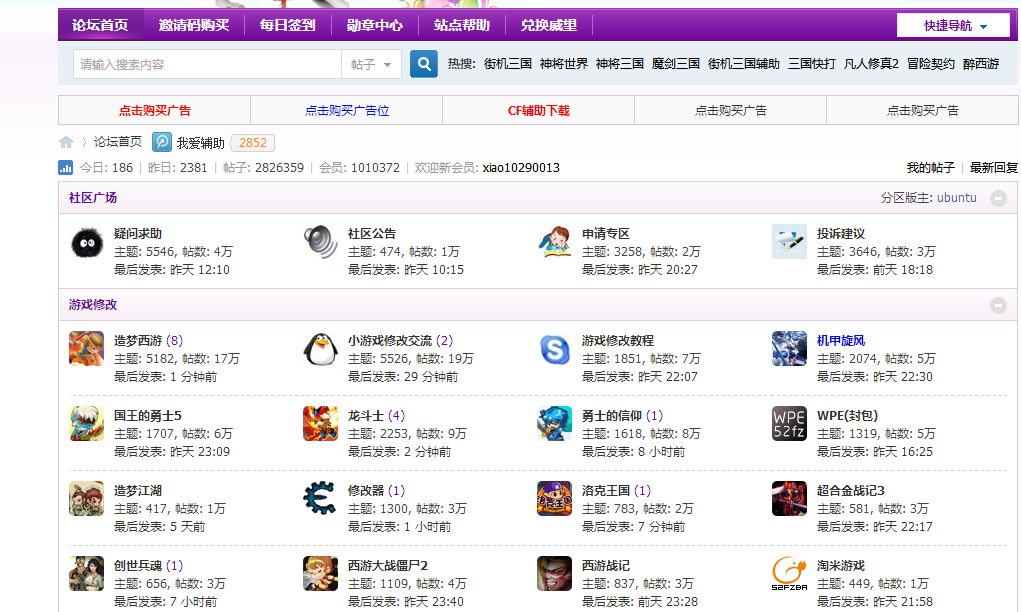
Task: Open 勇士的信仰 forum icon
Action: (x=555, y=423)
